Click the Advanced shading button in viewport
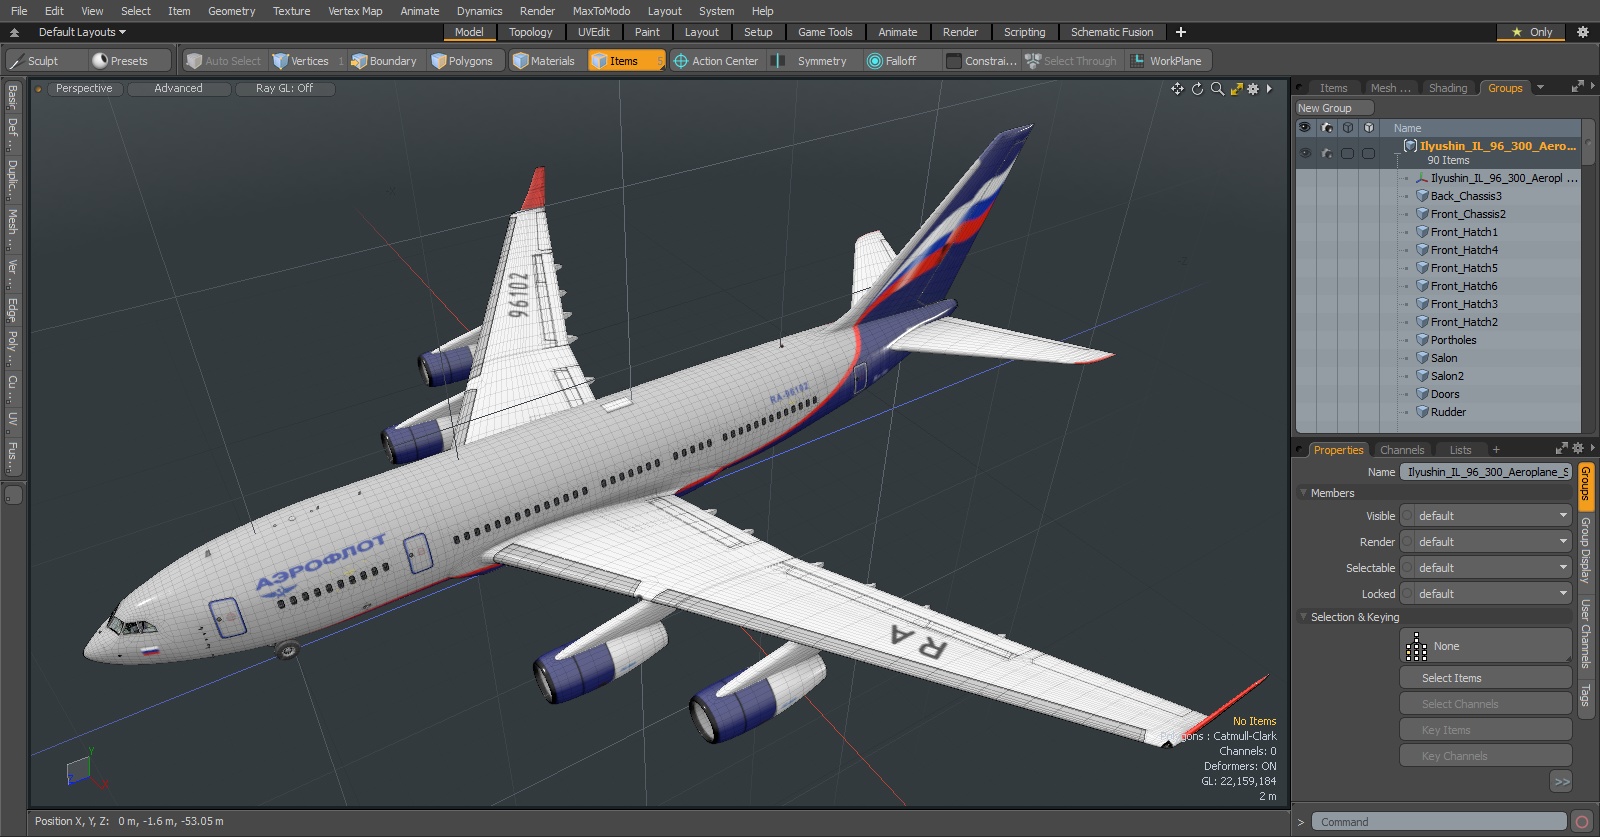 (x=178, y=89)
